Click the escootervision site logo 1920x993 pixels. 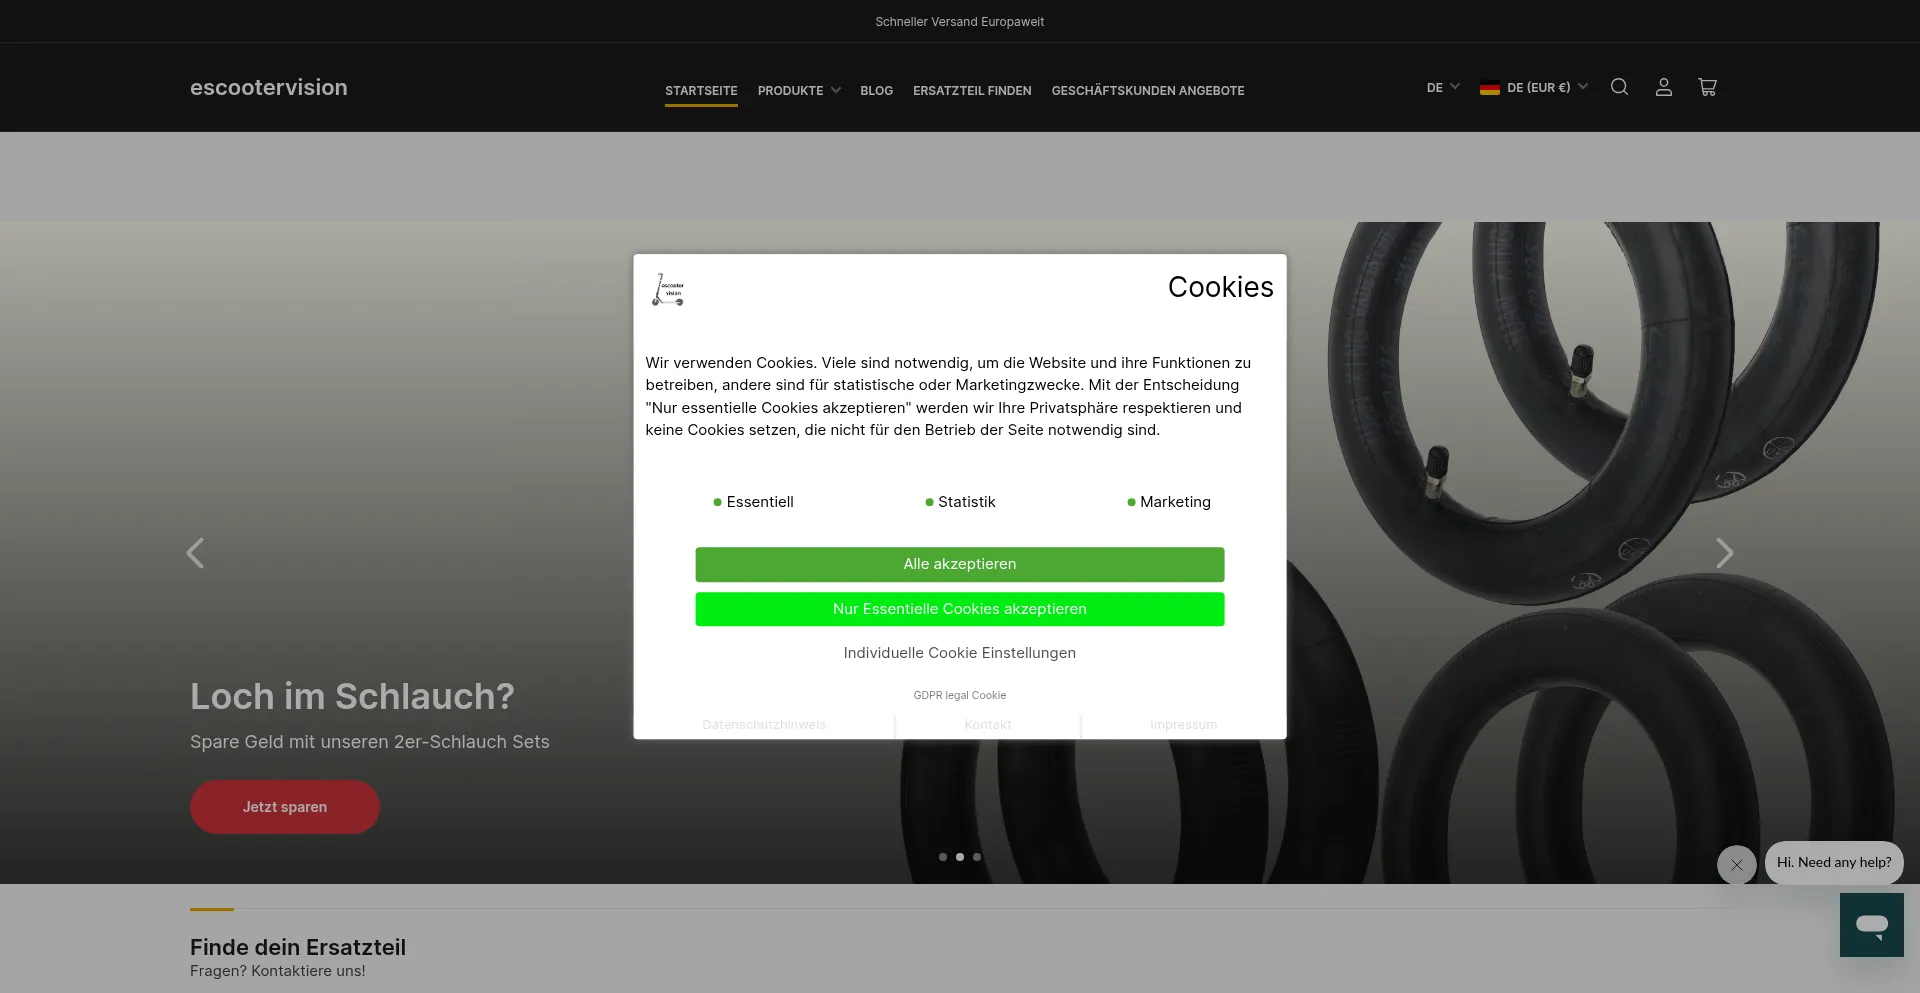click(x=269, y=87)
